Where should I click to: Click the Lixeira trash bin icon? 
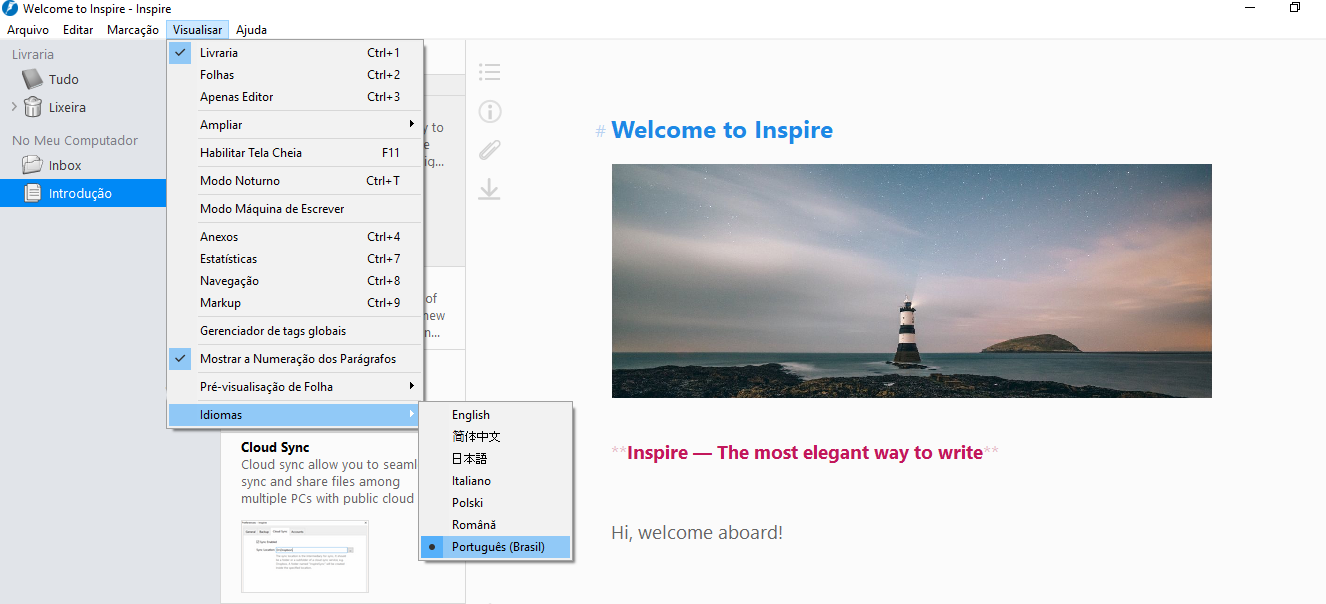[33, 107]
